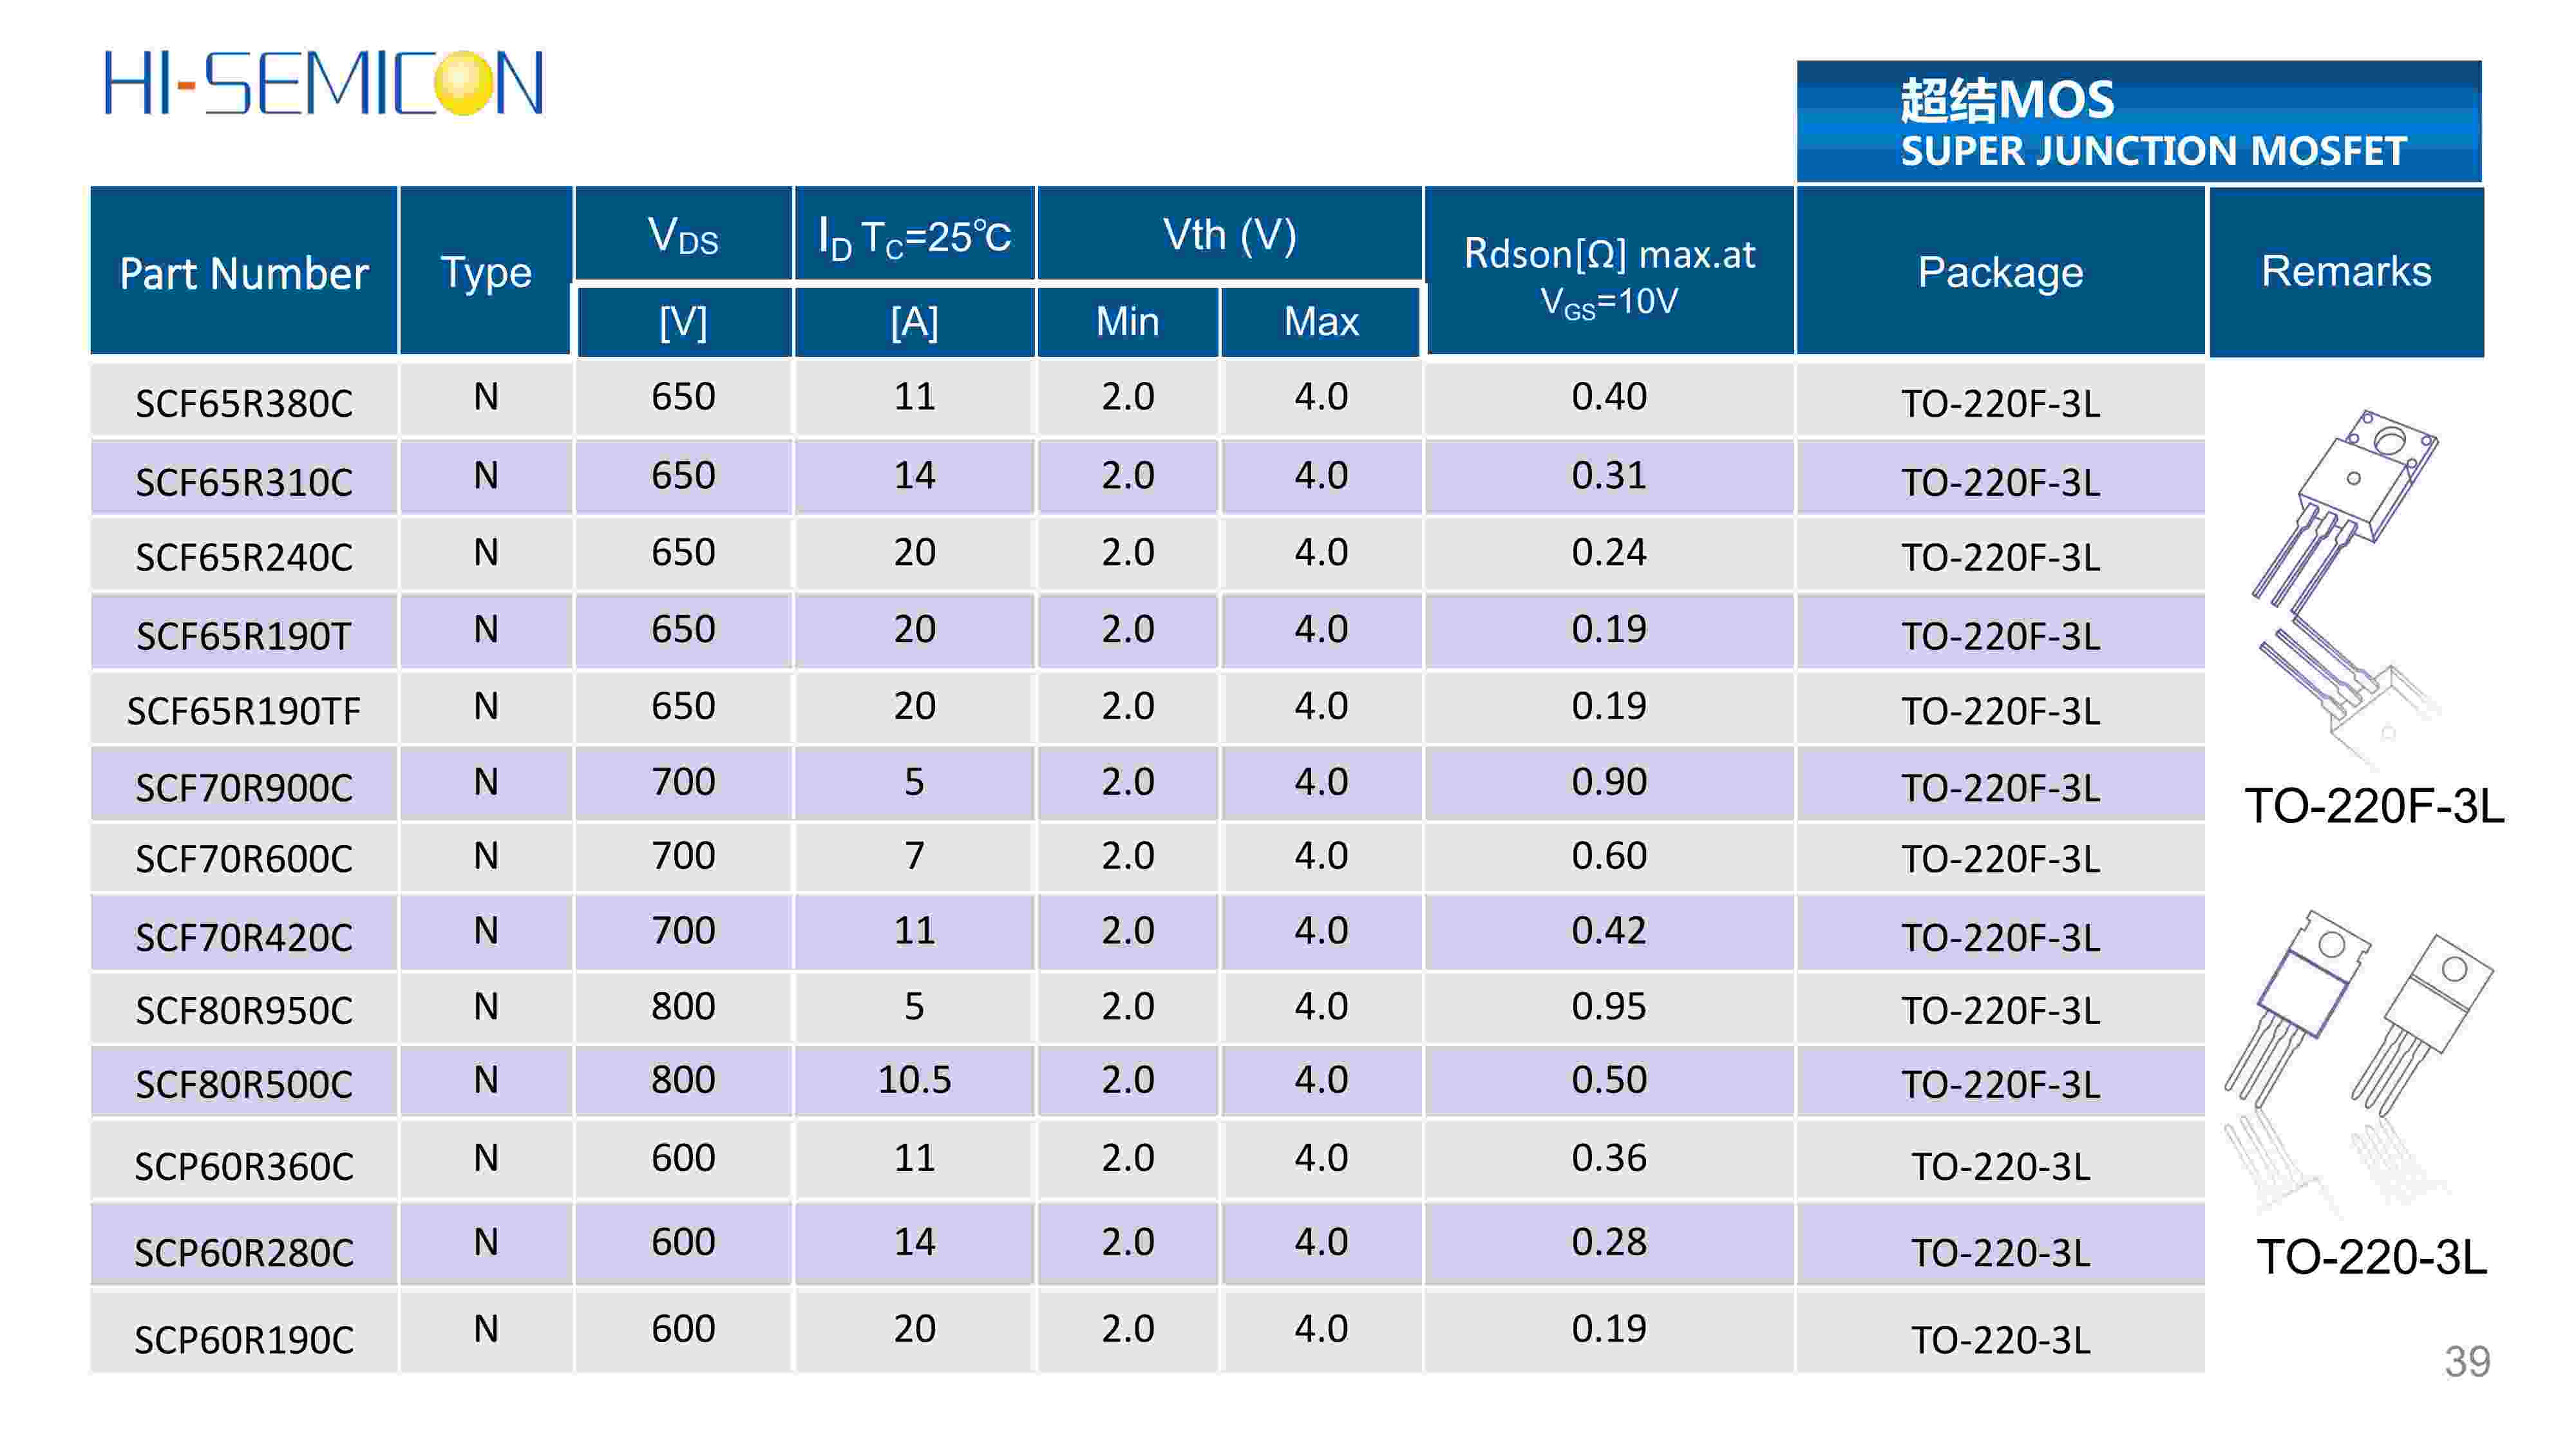Click part number SCF65R190TF
The image size is (2576, 1449).
click(x=244, y=711)
